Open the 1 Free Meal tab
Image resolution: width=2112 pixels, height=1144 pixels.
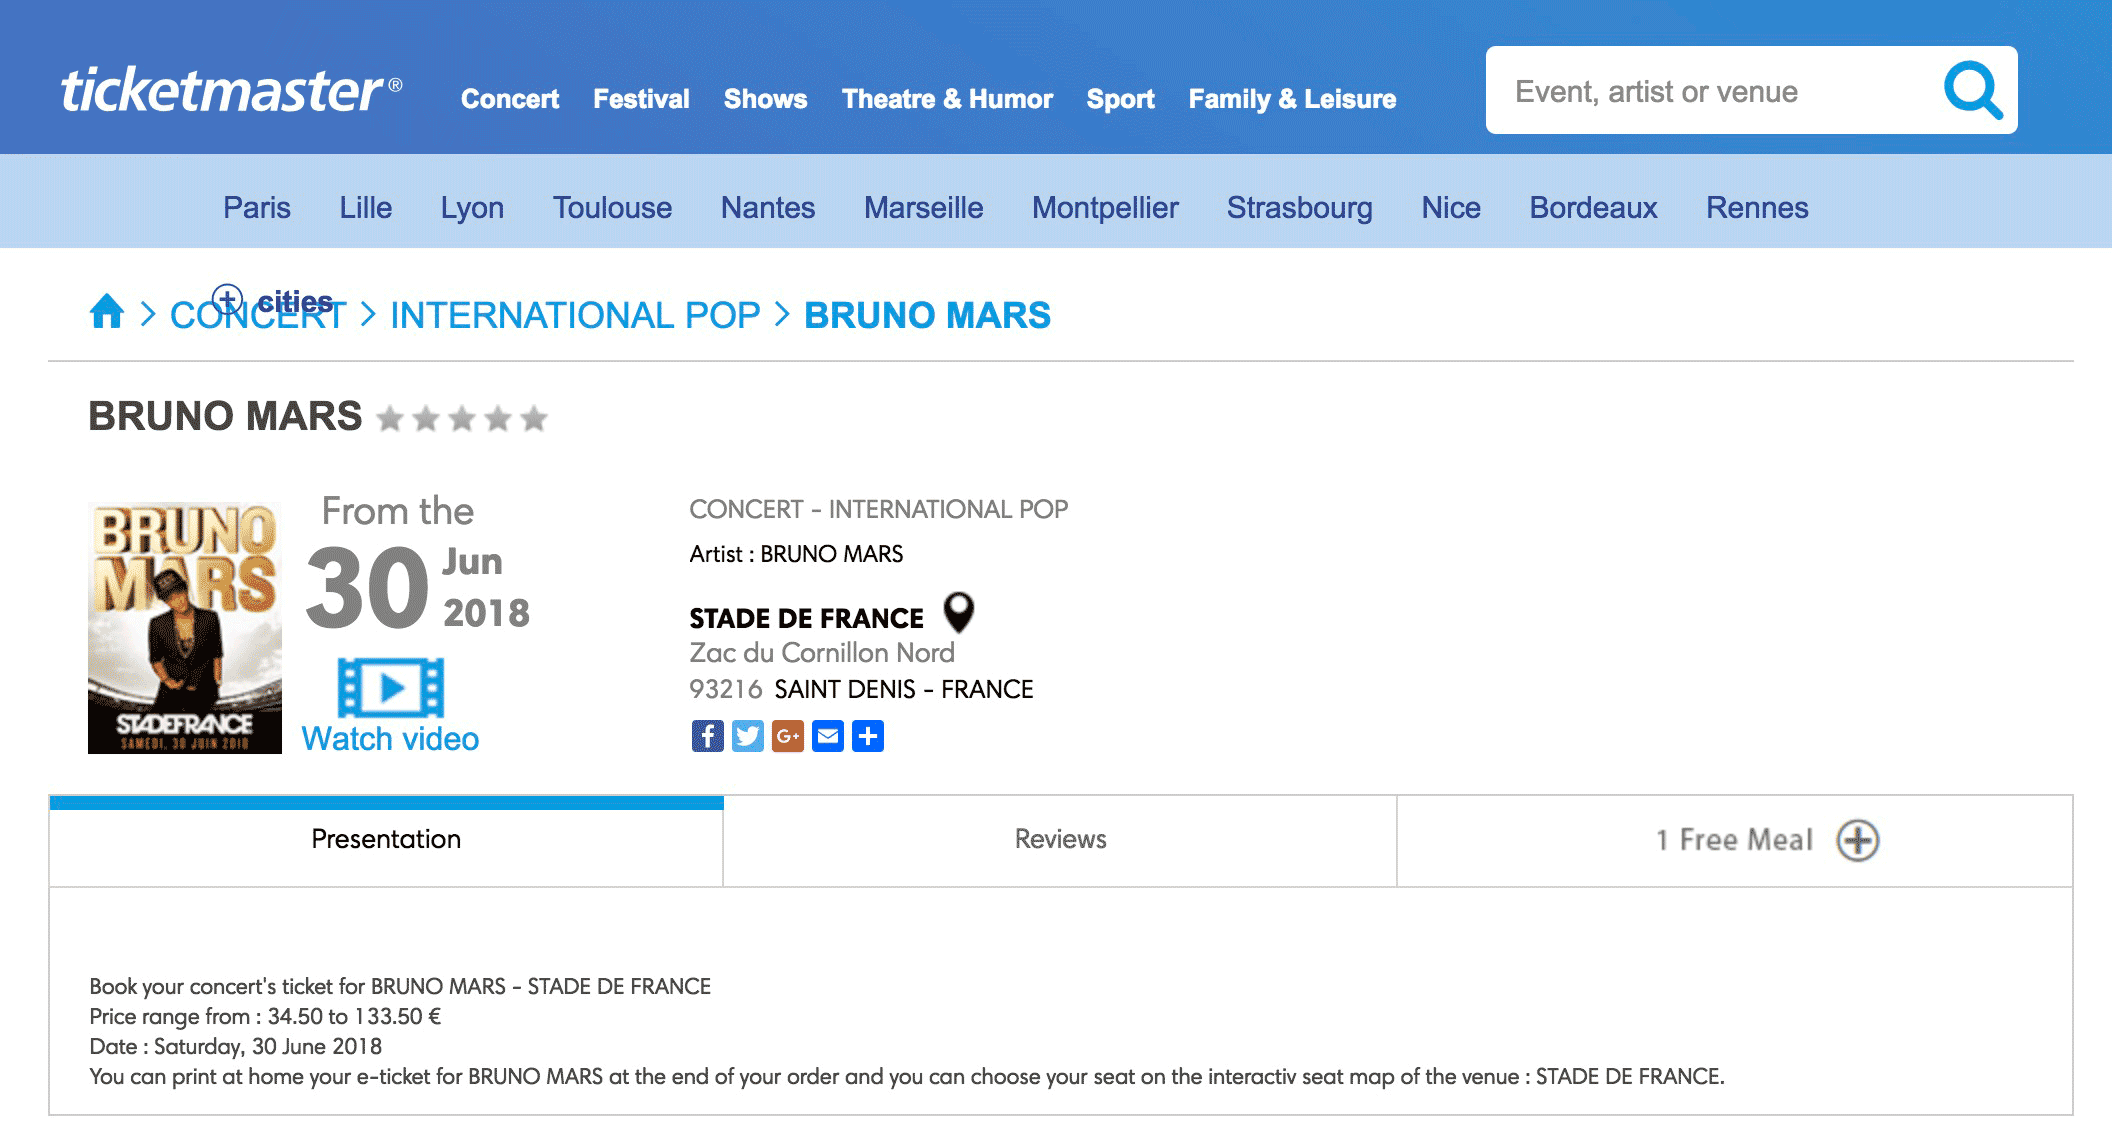click(1735, 840)
